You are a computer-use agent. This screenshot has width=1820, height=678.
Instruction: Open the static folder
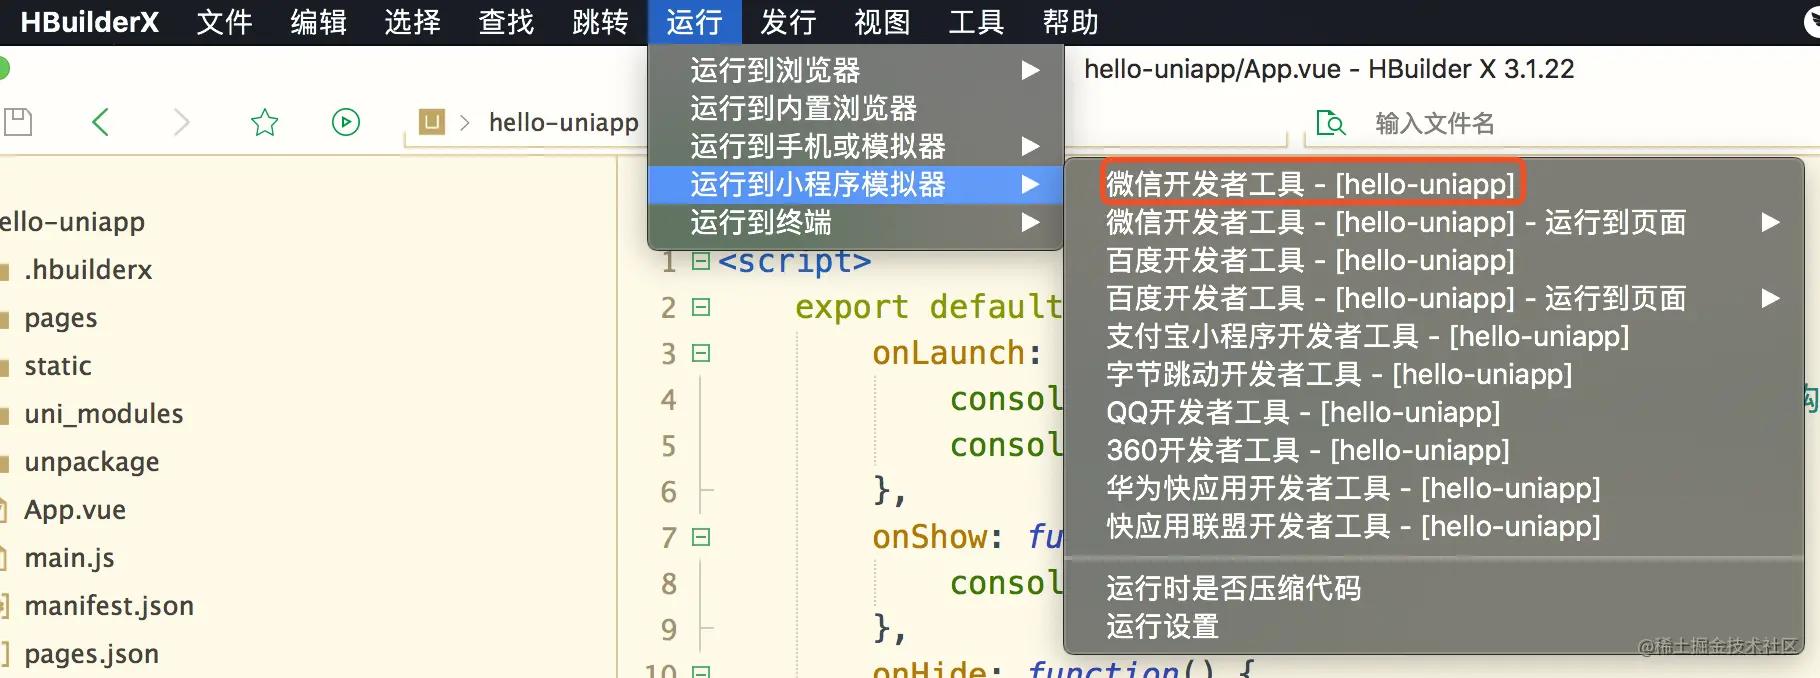[58, 365]
